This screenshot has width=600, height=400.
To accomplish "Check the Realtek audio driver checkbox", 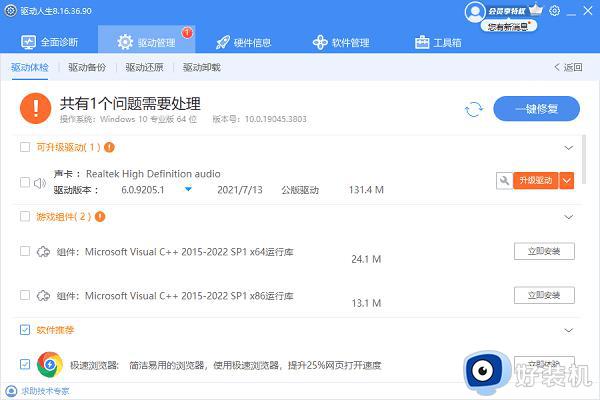I will point(25,182).
